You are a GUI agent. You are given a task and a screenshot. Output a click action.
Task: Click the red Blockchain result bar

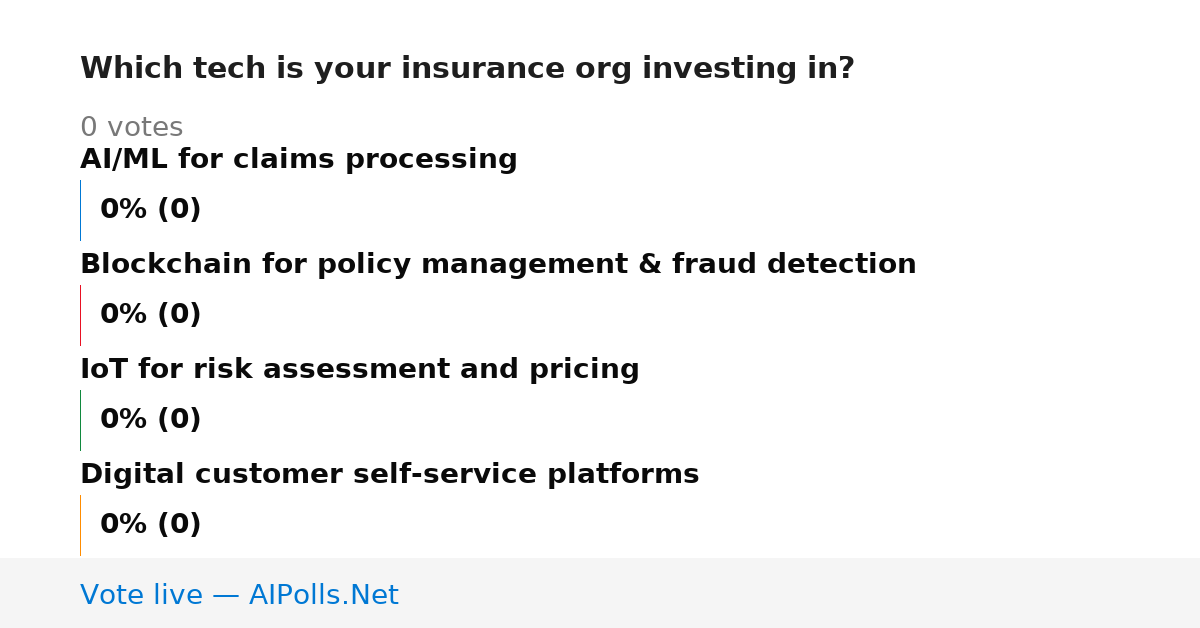tap(80, 315)
